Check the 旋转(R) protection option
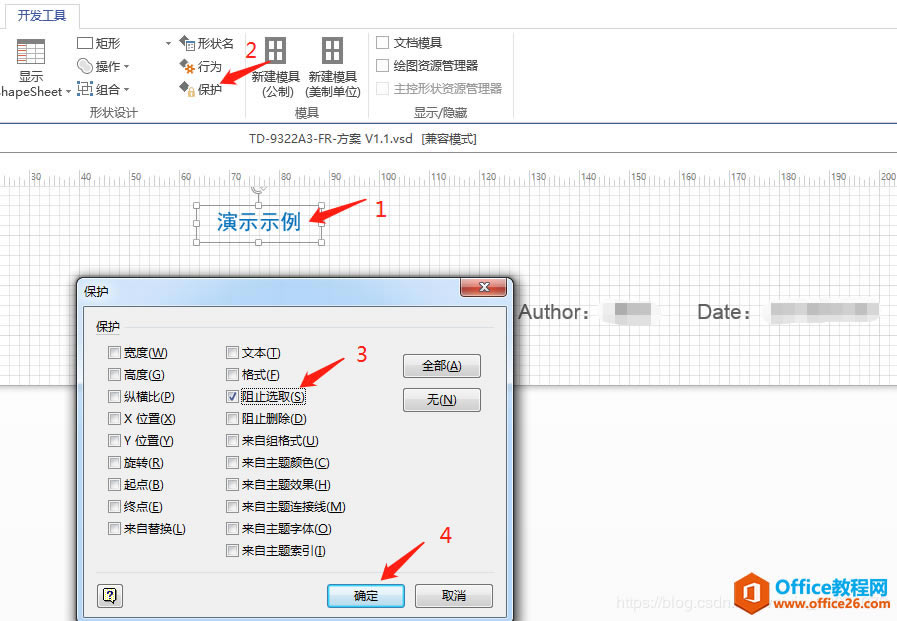This screenshot has height=621, width=897. pyautogui.click(x=114, y=463)
